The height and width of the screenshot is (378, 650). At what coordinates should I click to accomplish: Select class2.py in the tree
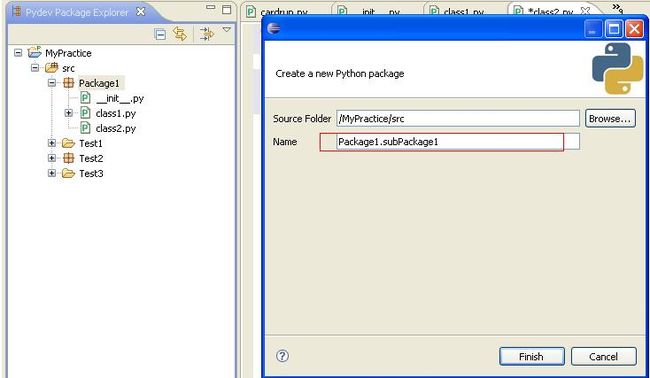(x=116, y=128)
